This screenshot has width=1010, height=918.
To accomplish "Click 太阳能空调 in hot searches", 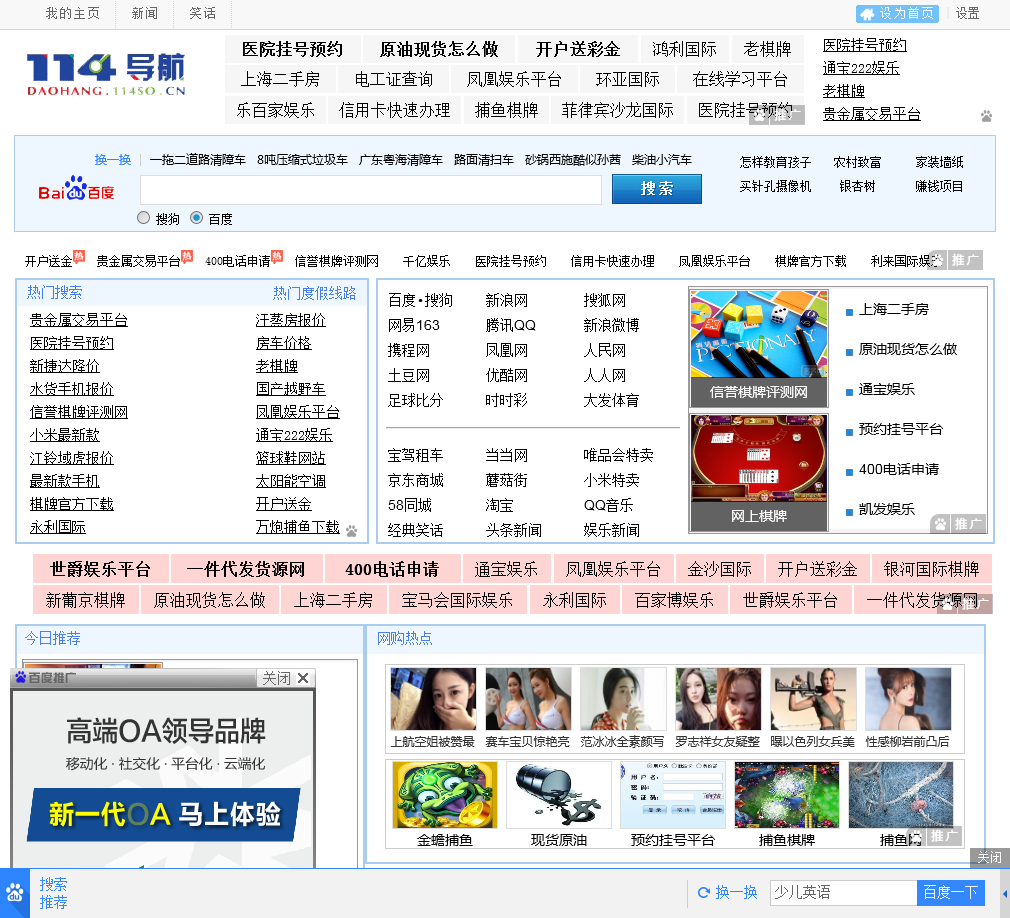I will [x=291, y=481].
